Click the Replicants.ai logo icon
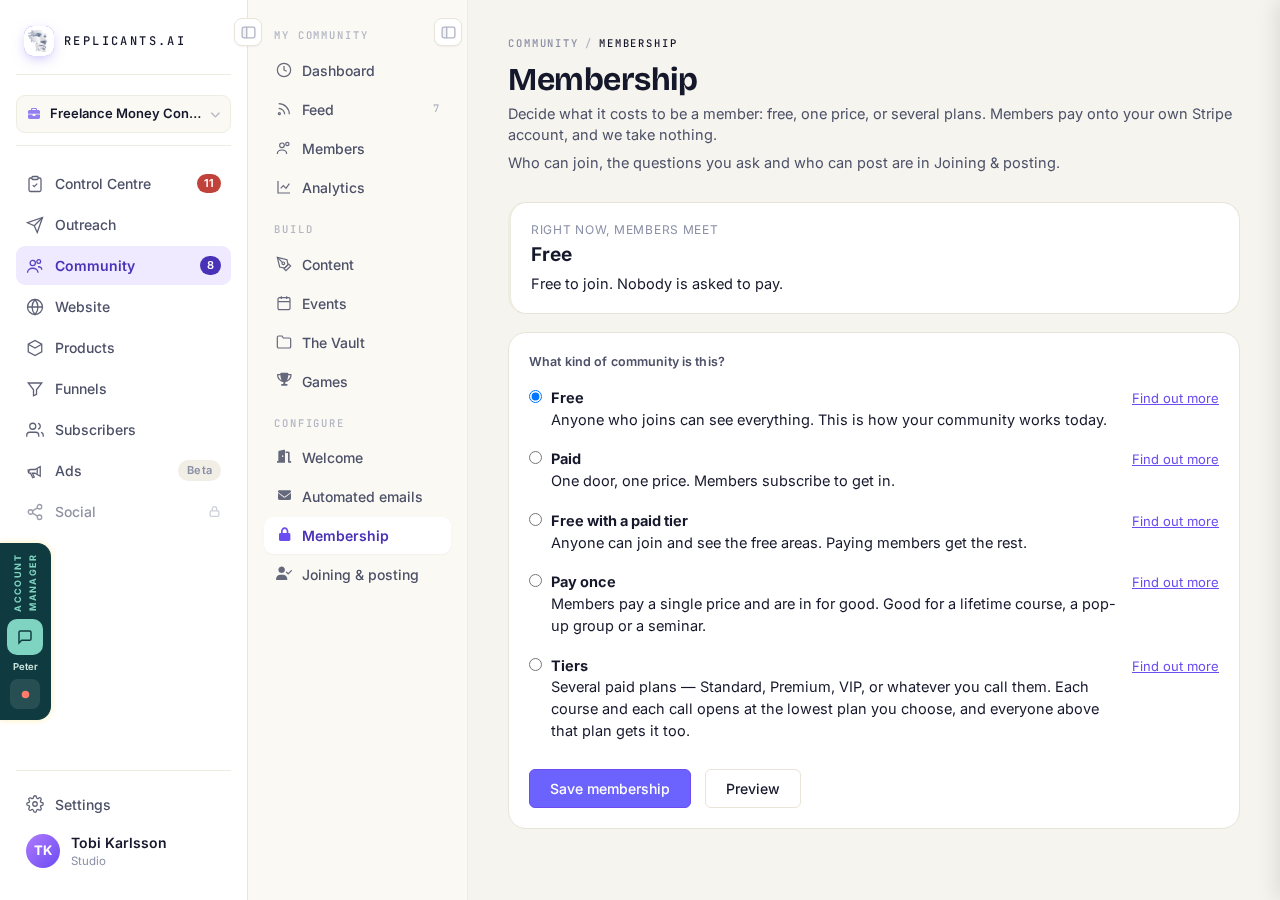The image size is (1280, 900). tap(39, 41)
